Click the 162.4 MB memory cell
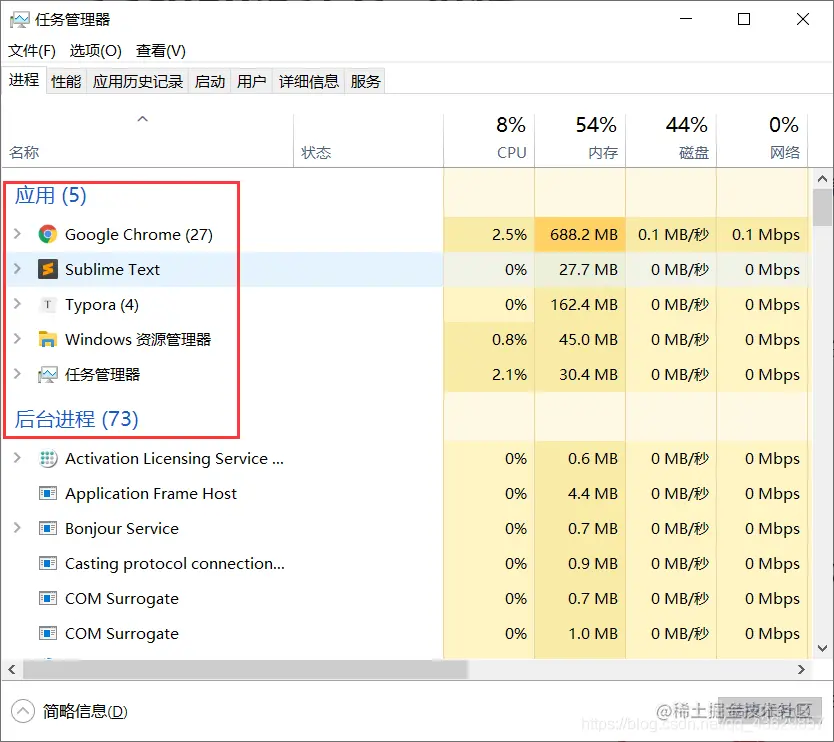Viewport: 834px width, 742px height. pyautogui.click(x=580, y=305)
